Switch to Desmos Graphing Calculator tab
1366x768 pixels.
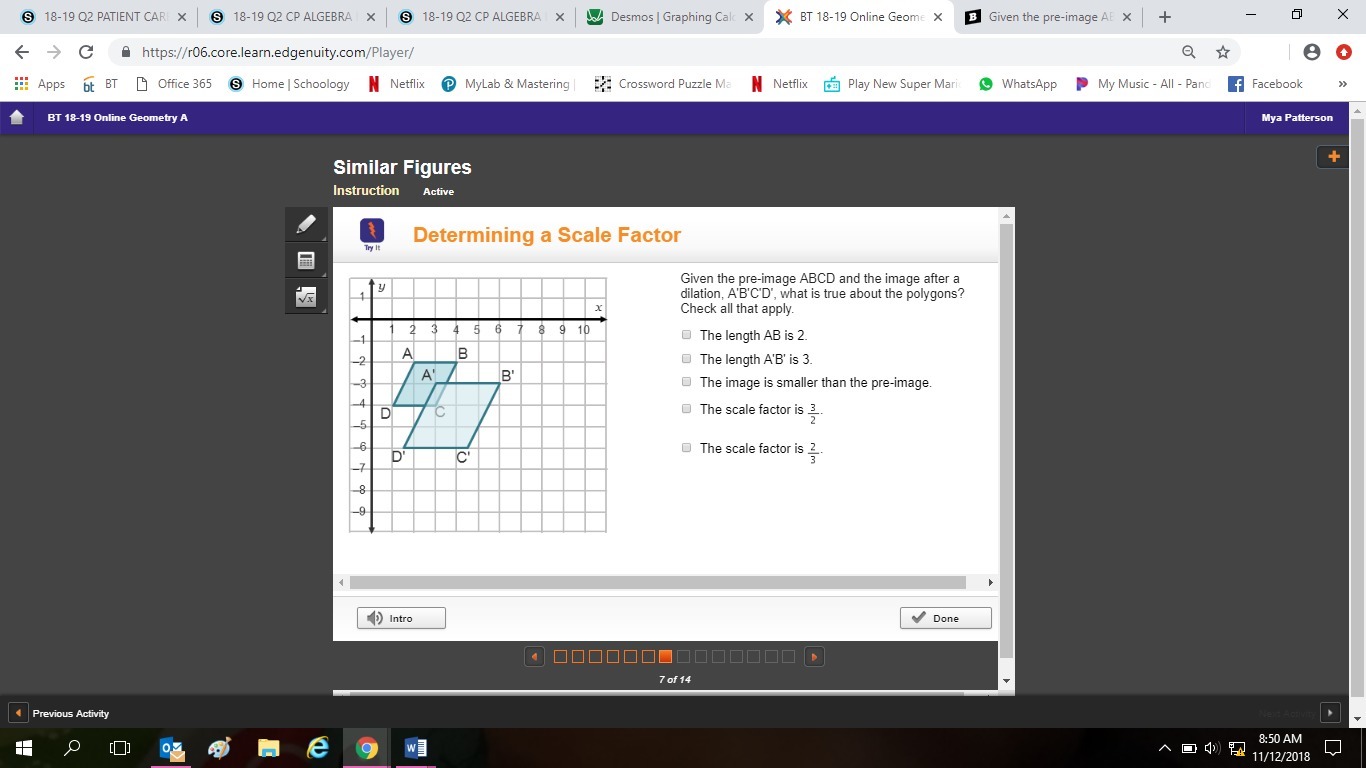pyautogui.click(x=668, y=17)
